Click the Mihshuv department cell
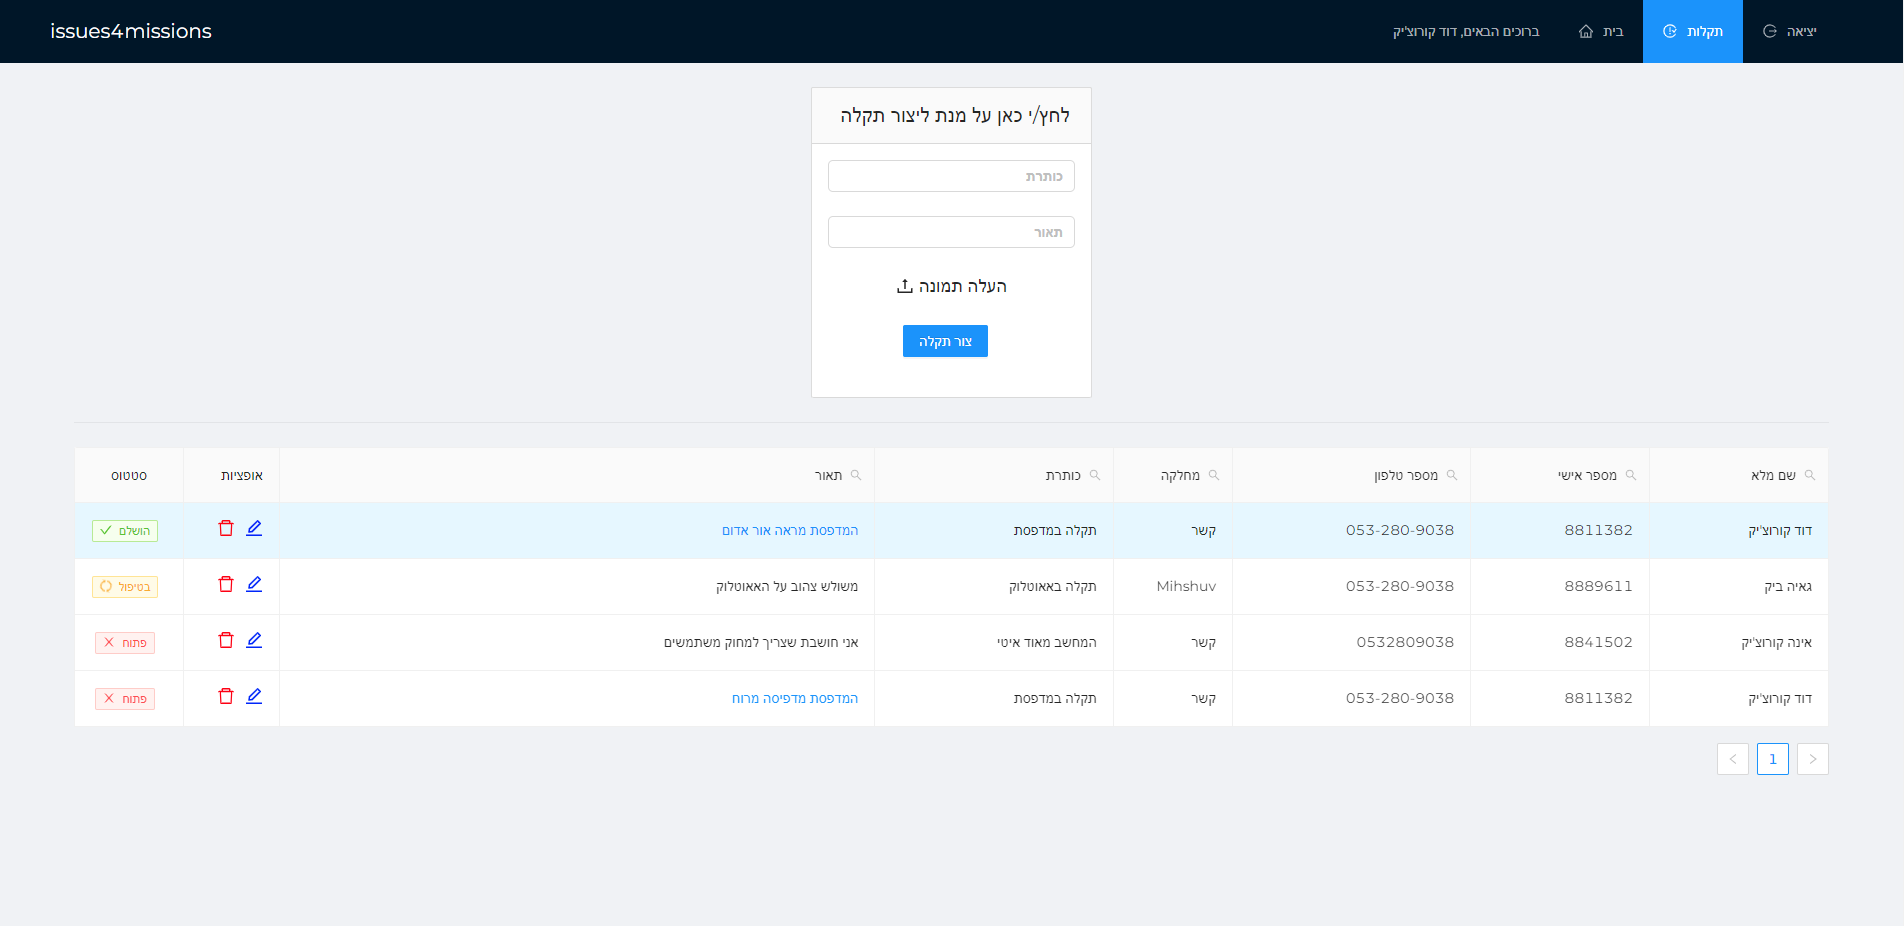Viewport: 1904px width, 926px height. coord(1186,586)
